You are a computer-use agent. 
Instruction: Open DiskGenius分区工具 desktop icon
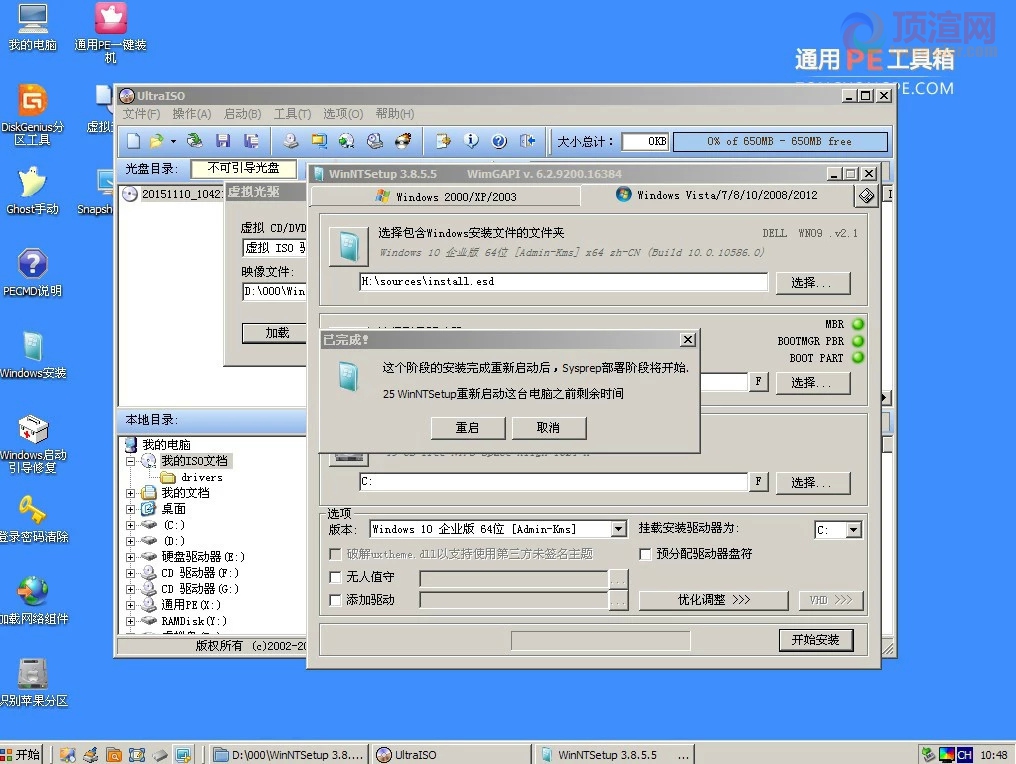tap(32, 115)
